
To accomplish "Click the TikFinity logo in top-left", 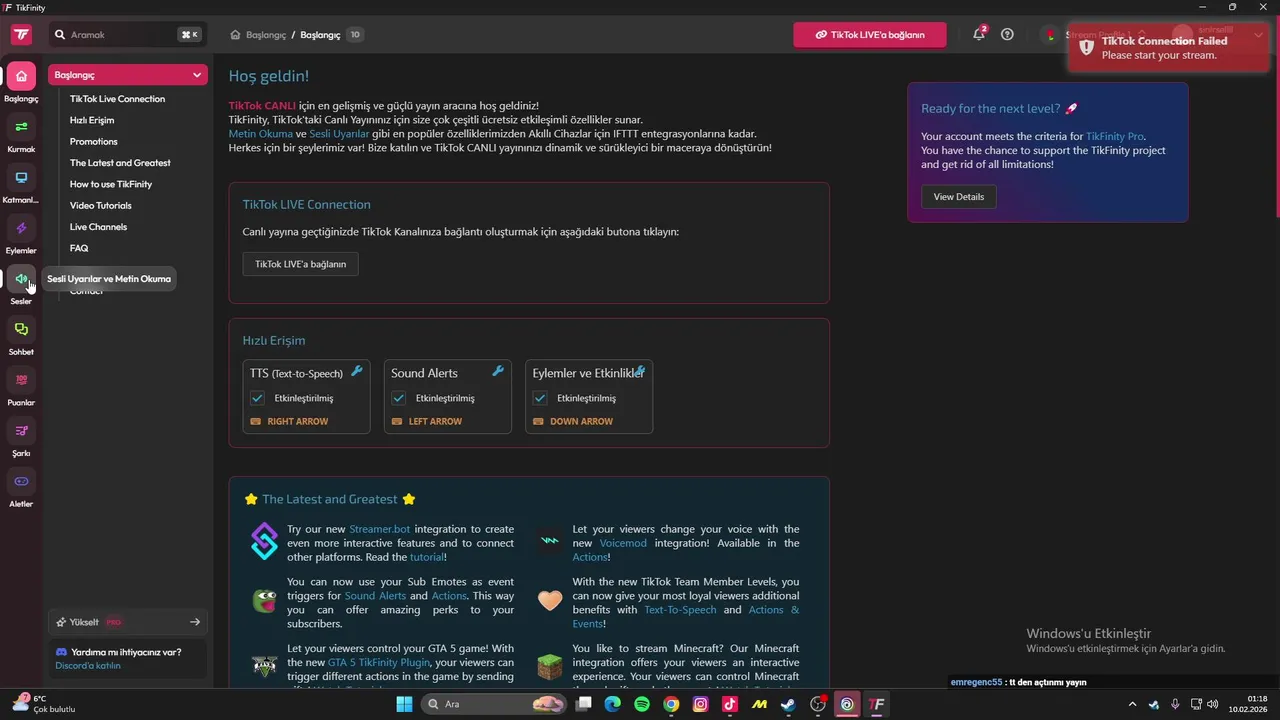I will (21, 35).
